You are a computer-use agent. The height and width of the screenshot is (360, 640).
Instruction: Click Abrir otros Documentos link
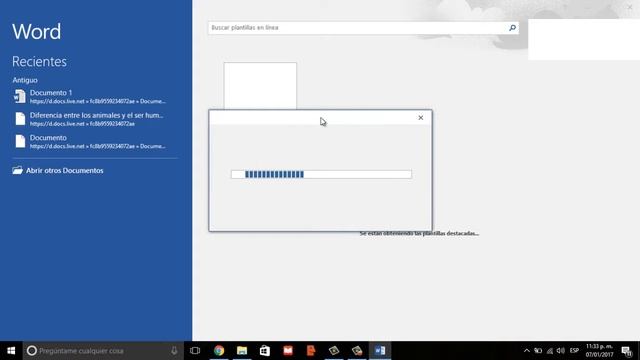tap(64, 171)
